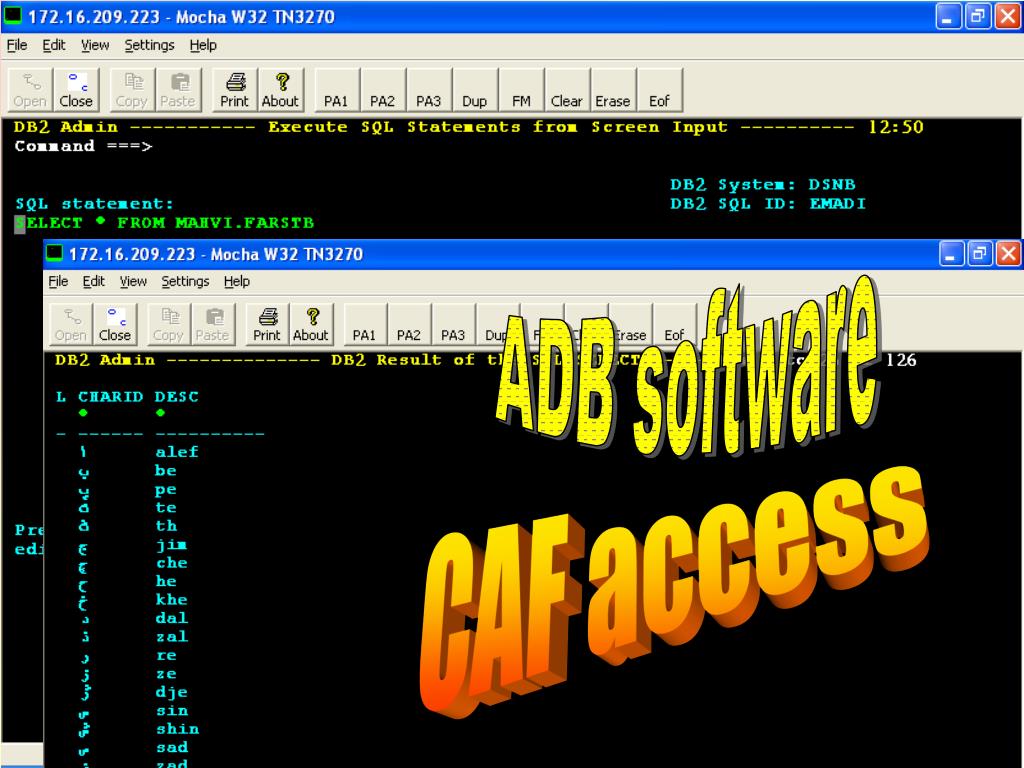Click Print in the back window toolbar
The height and width of the screenshot is (768, 1024).
point(234,89)
